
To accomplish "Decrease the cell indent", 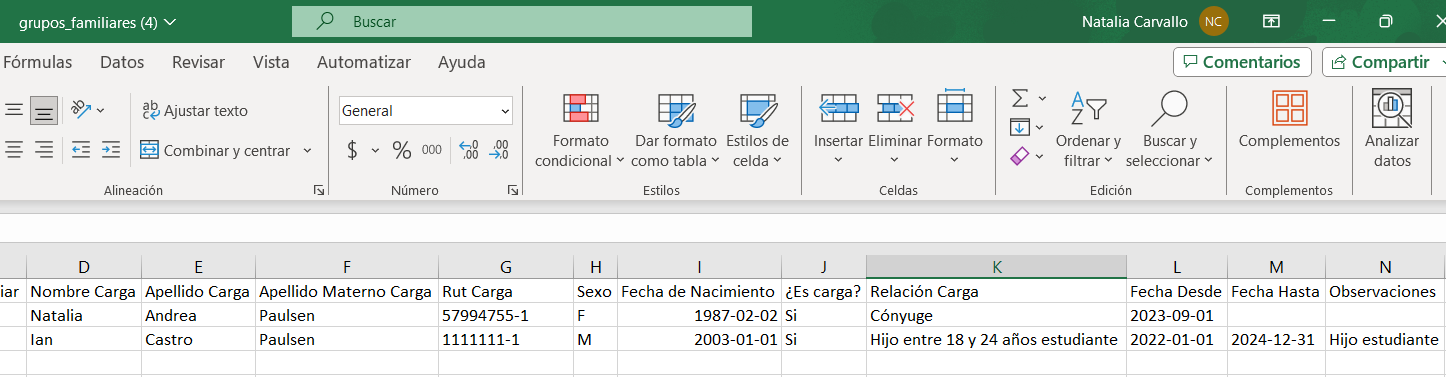I will coord(81,150).
